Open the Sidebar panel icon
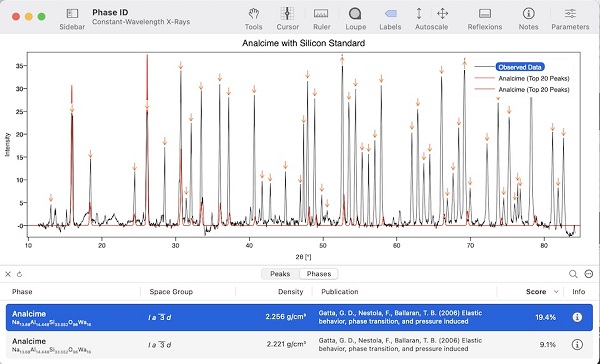This screenshot has height=364, width=600. click(72, 14)
